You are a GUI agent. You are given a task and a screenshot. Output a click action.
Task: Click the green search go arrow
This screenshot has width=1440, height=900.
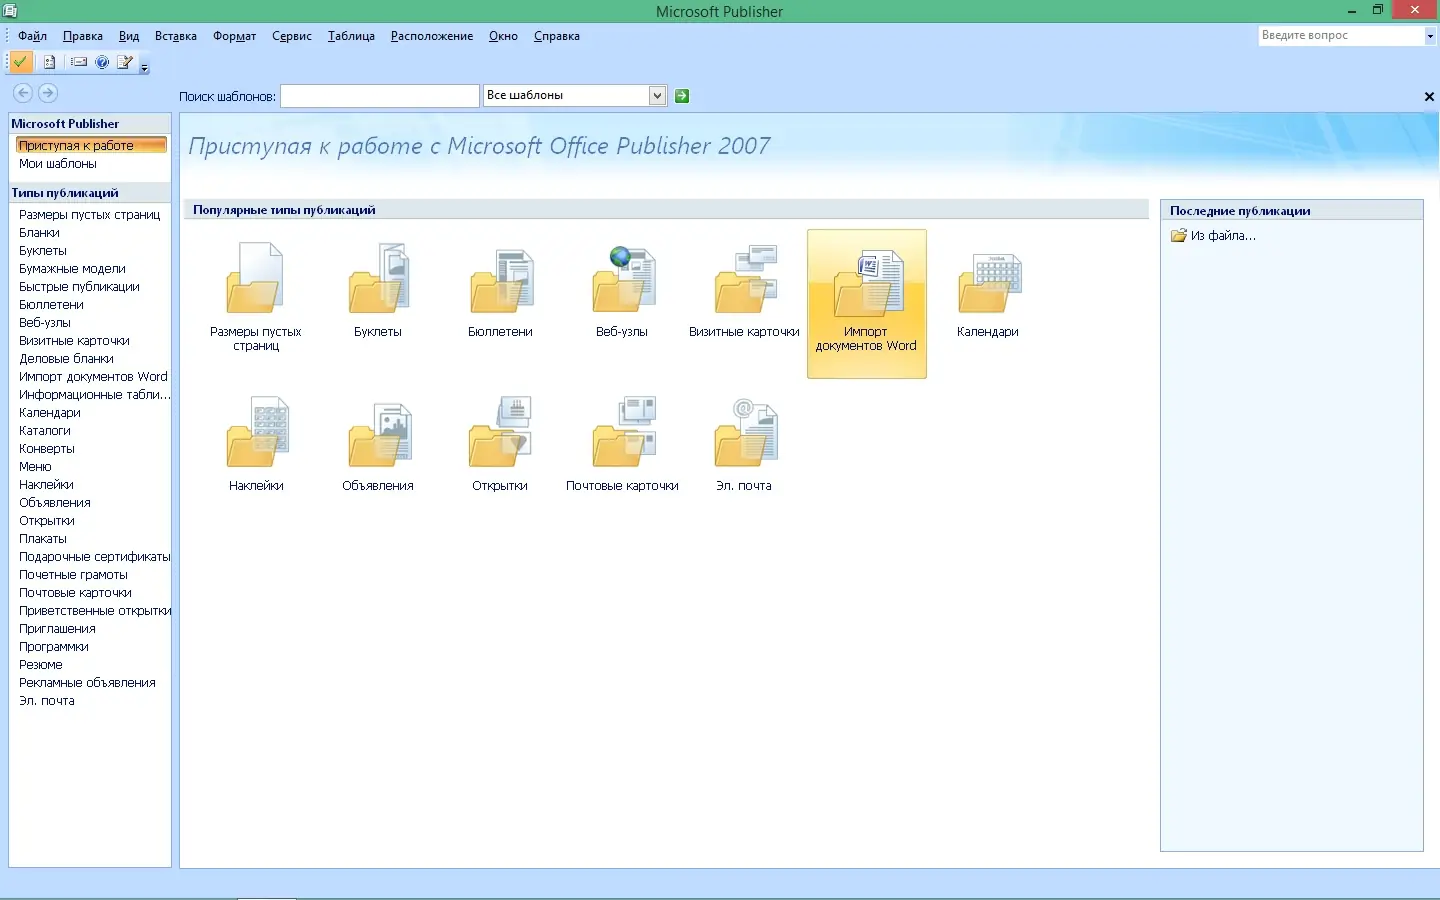point(682,96)
